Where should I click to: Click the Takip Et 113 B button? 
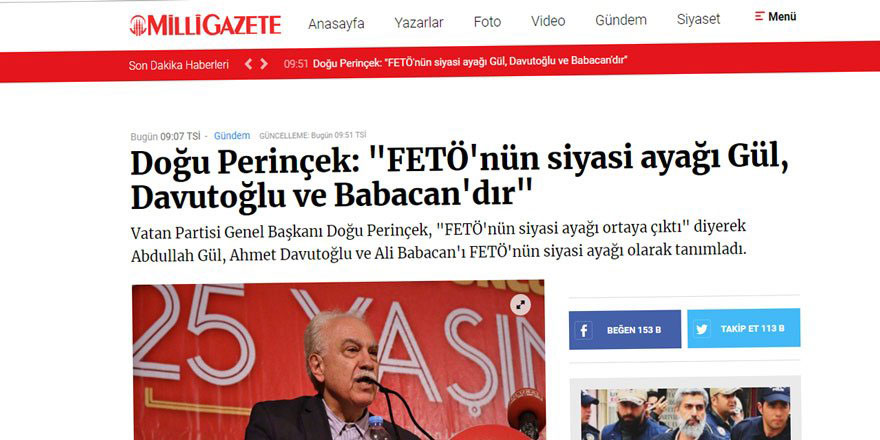[744, 328]
